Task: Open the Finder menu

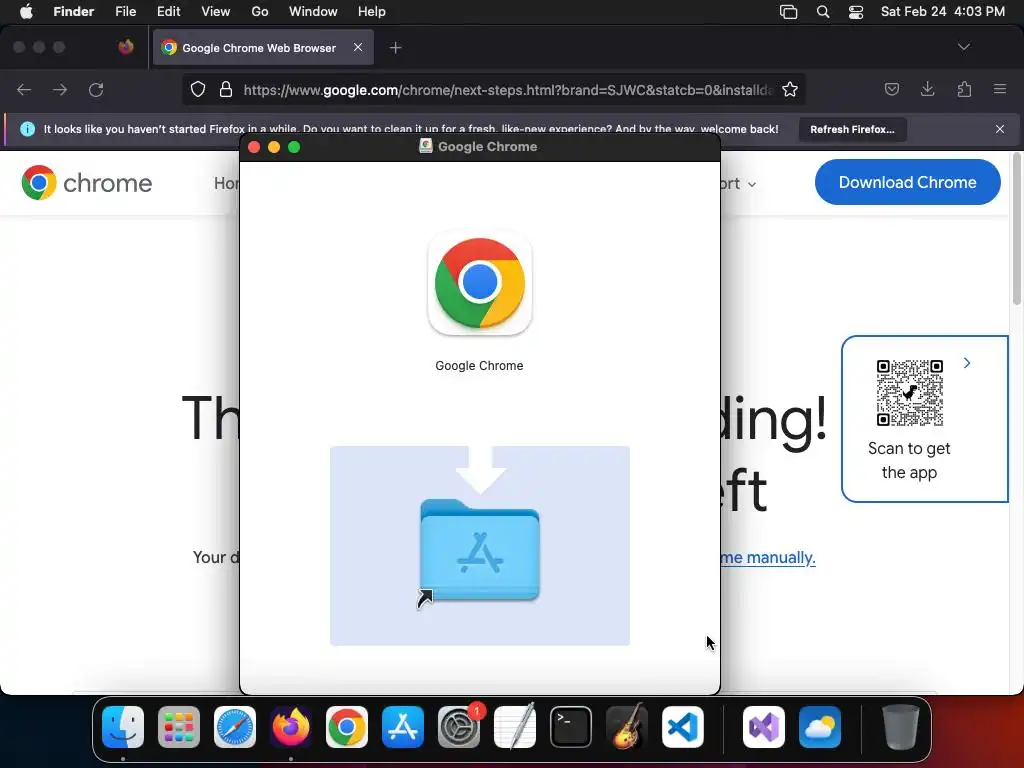Action: pyautogui.click(x=74, y=12)
